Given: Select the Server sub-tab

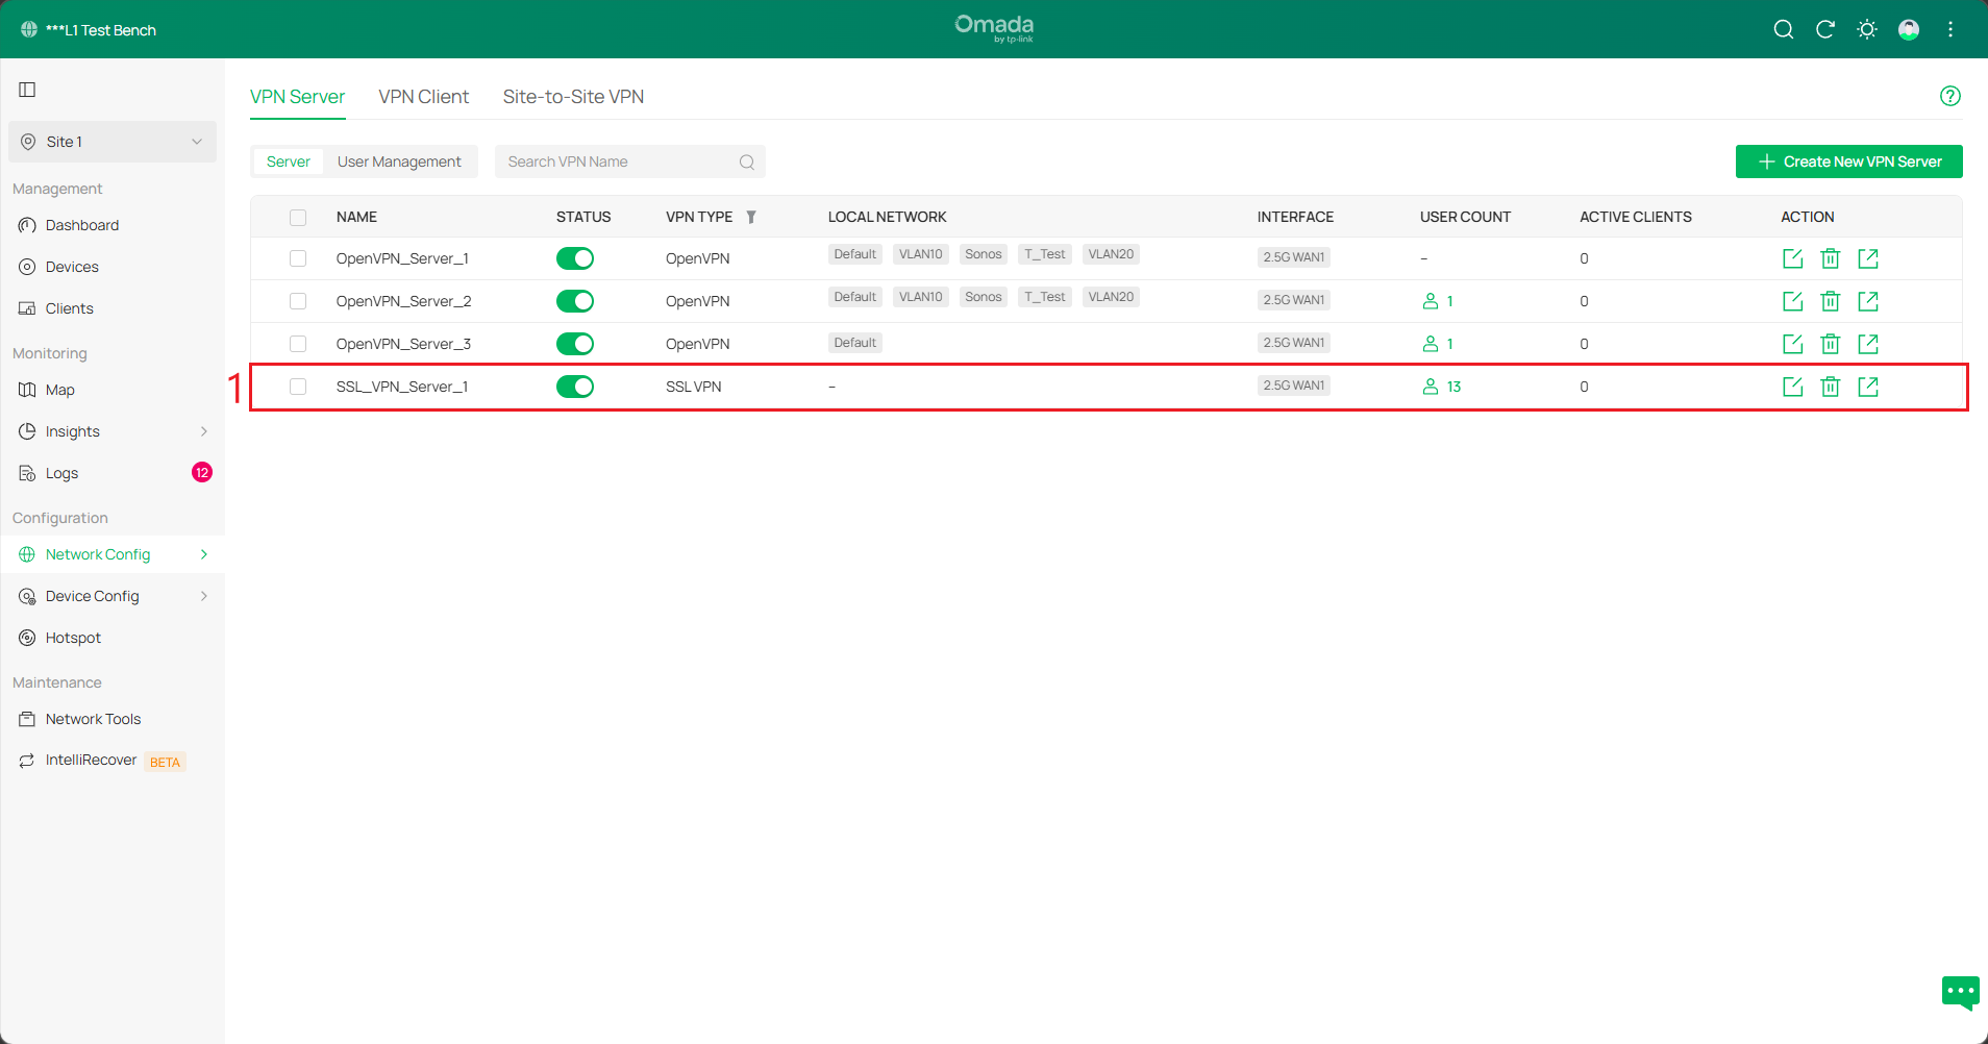Looking at the screenshot, I should point(288,162).
